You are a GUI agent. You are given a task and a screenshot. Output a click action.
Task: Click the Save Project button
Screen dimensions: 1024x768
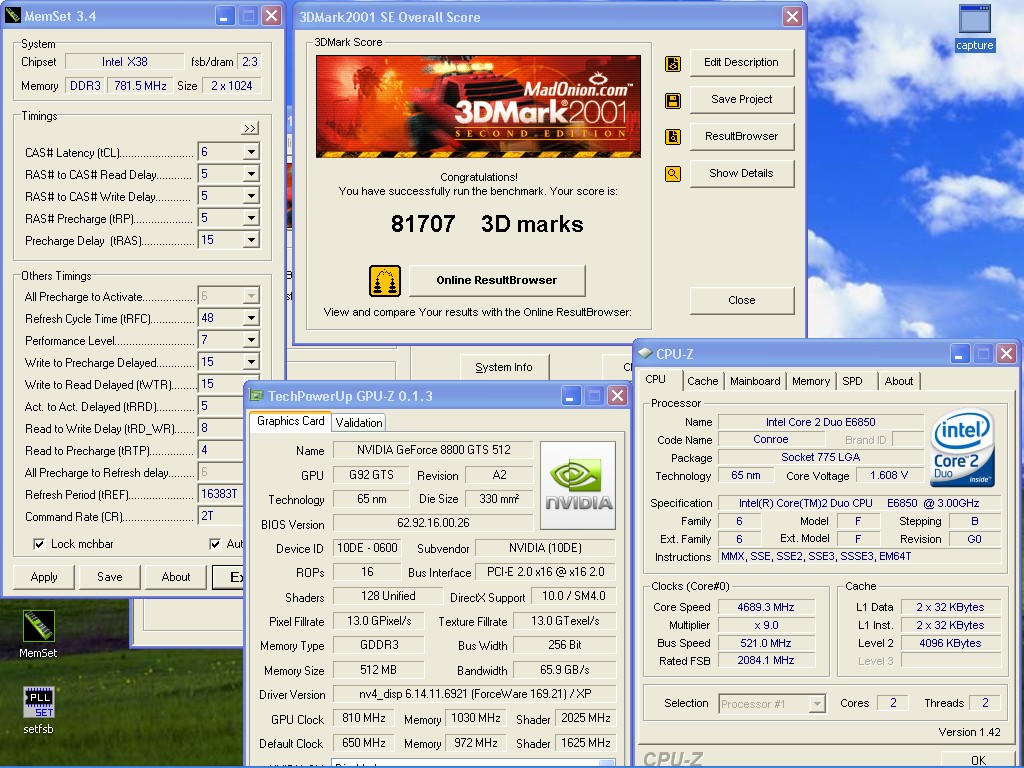pyautogui.click(x=742, y=99)
